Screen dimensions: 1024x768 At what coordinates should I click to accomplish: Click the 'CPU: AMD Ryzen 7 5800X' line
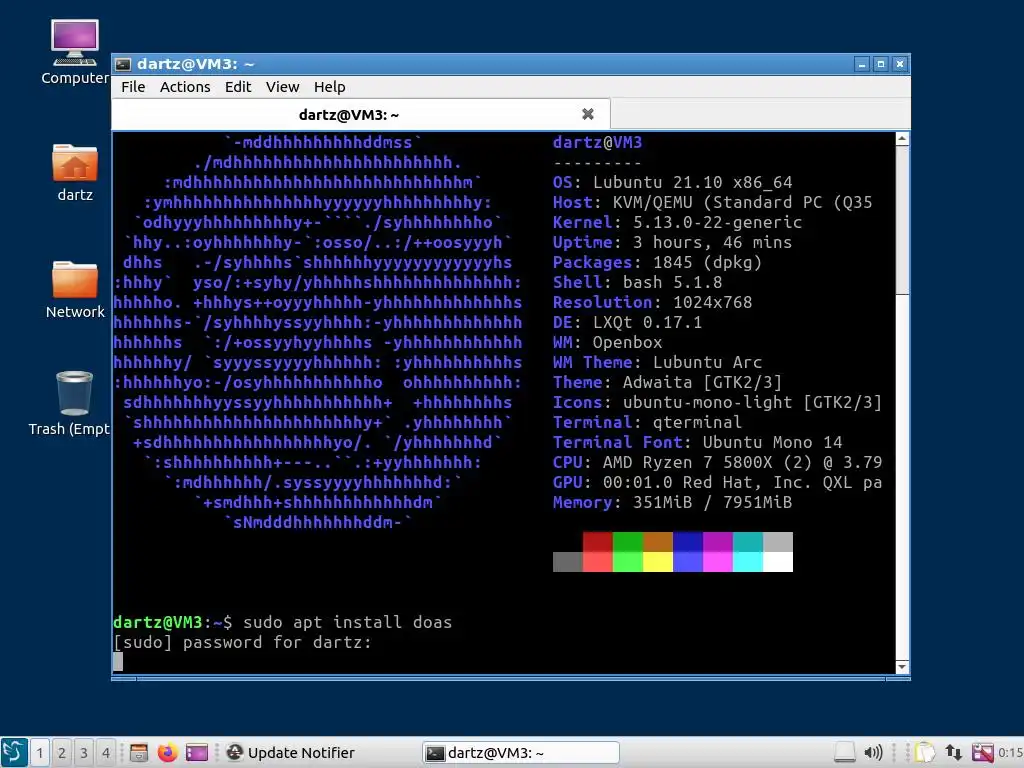tap(718, 462)
